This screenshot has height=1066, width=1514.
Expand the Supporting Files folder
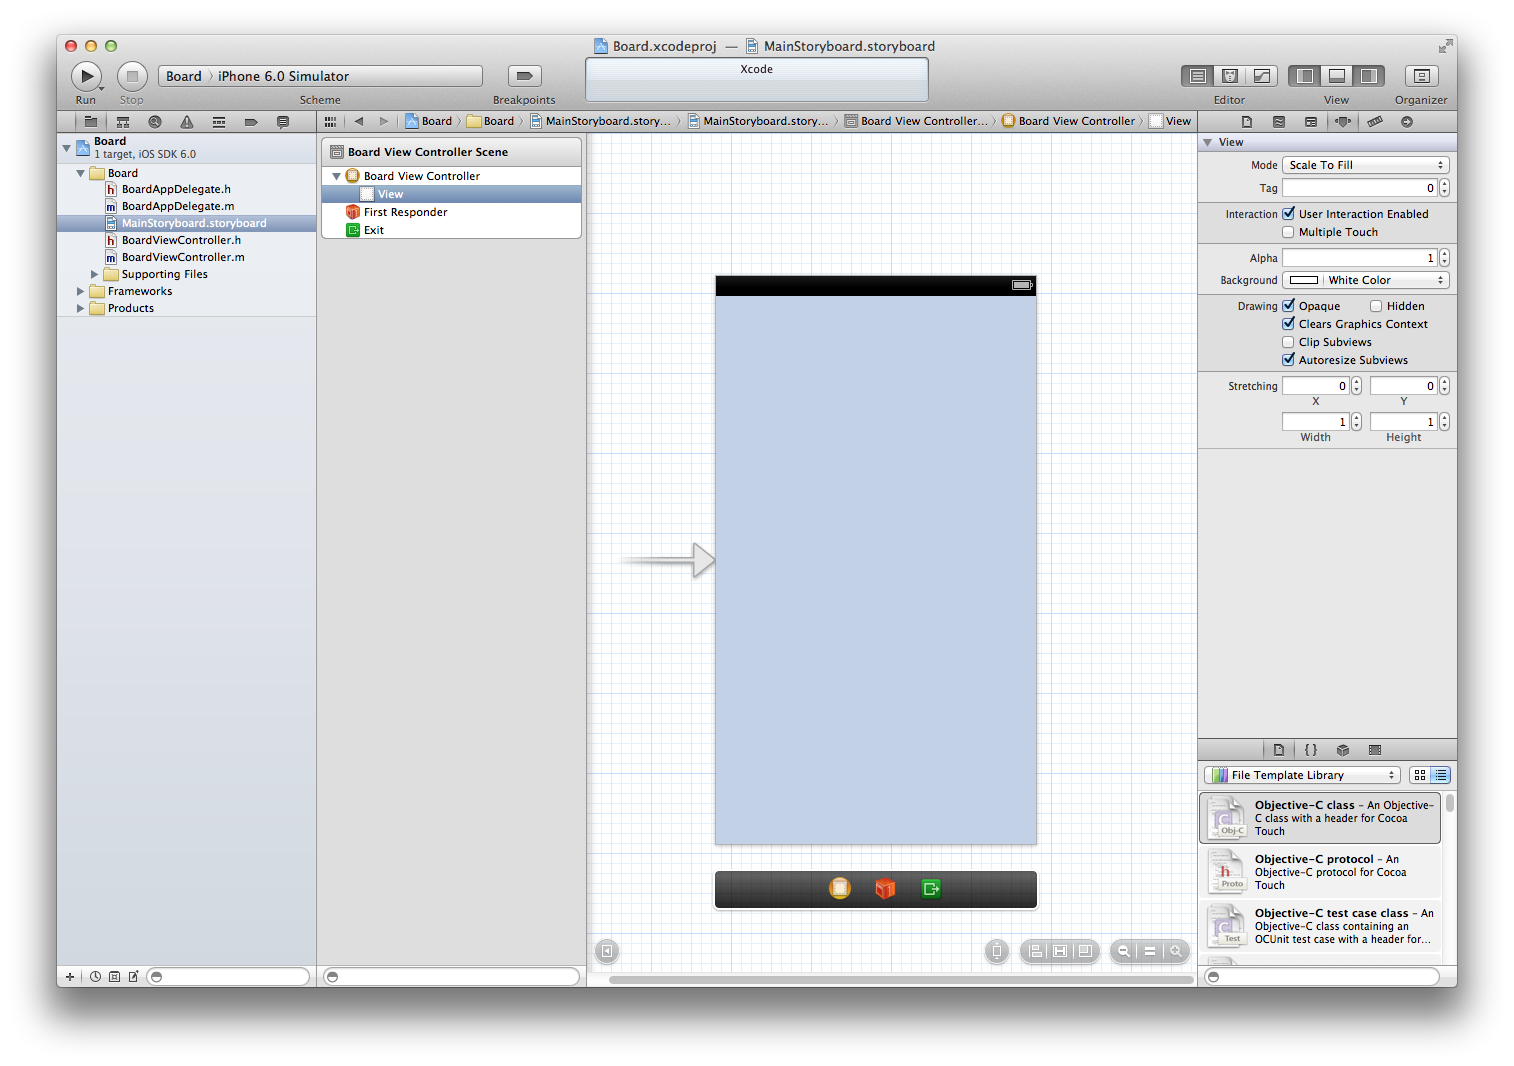95,274
